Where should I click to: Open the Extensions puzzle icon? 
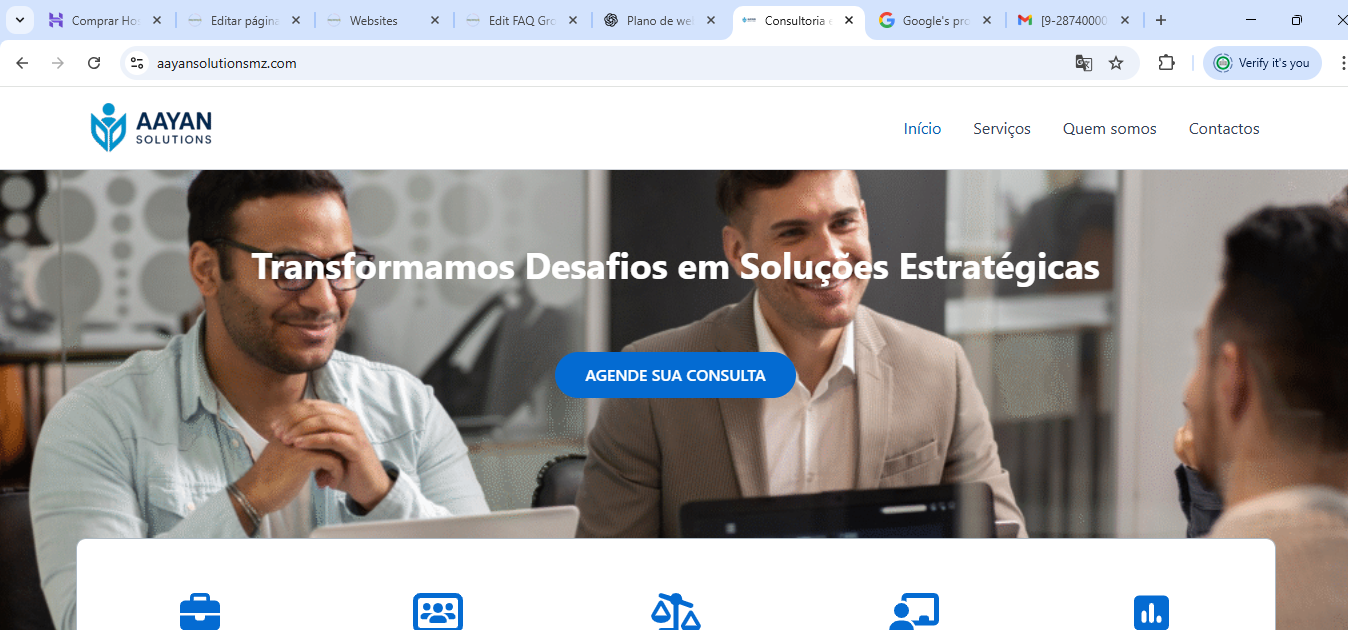tap(1166, 63)
